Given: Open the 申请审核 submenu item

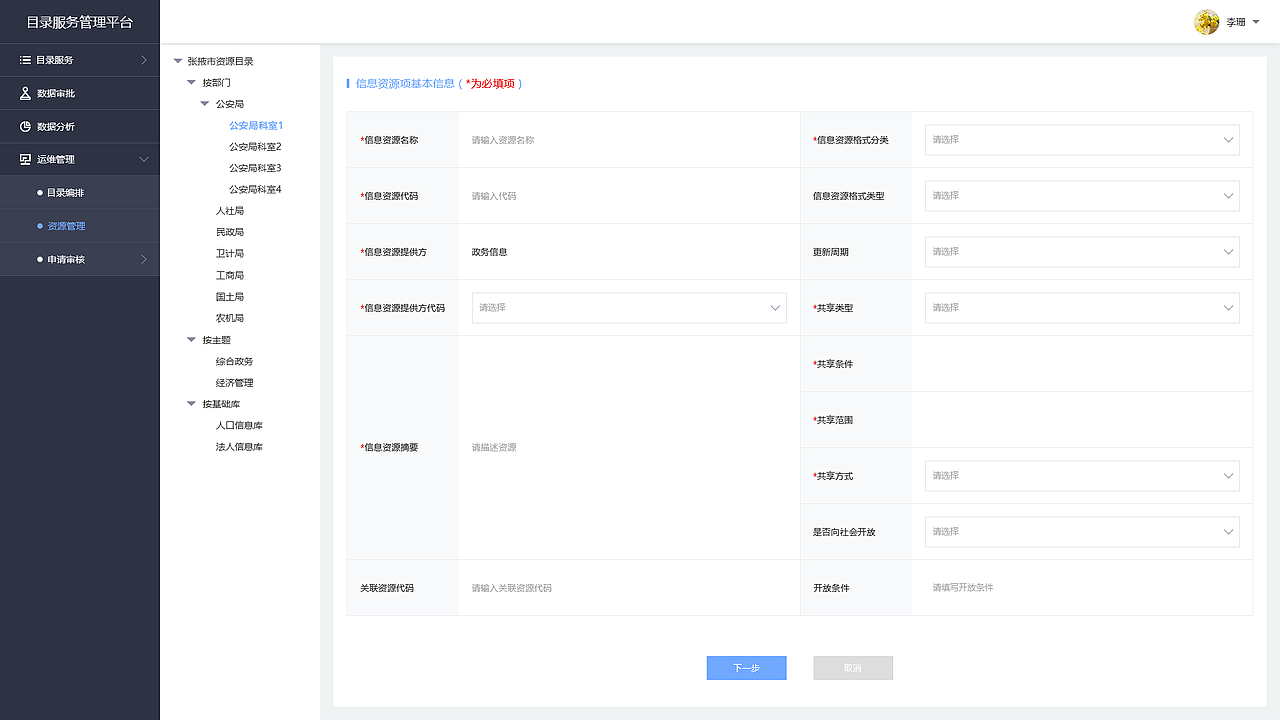Looking at the screenshot, I should pyautogui.click(x=80, y=259).
